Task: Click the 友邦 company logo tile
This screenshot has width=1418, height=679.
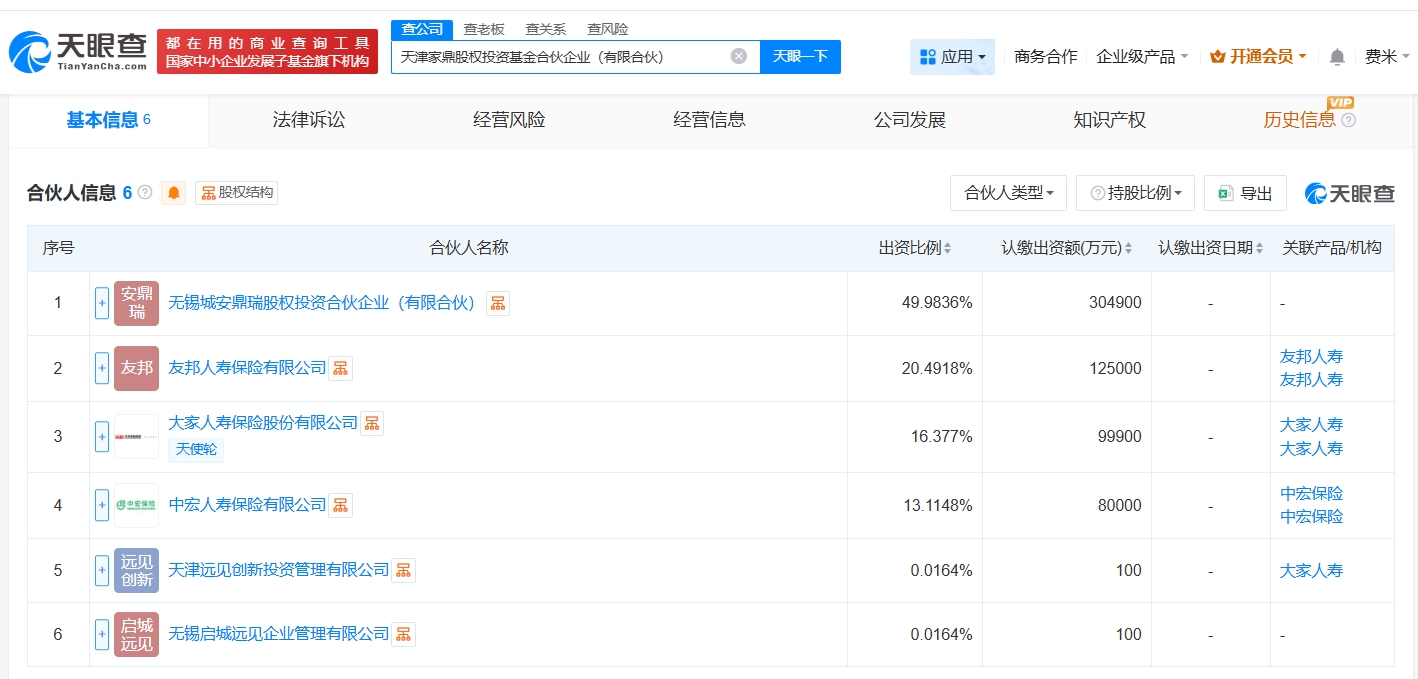Action: click(x=137, y=368)
